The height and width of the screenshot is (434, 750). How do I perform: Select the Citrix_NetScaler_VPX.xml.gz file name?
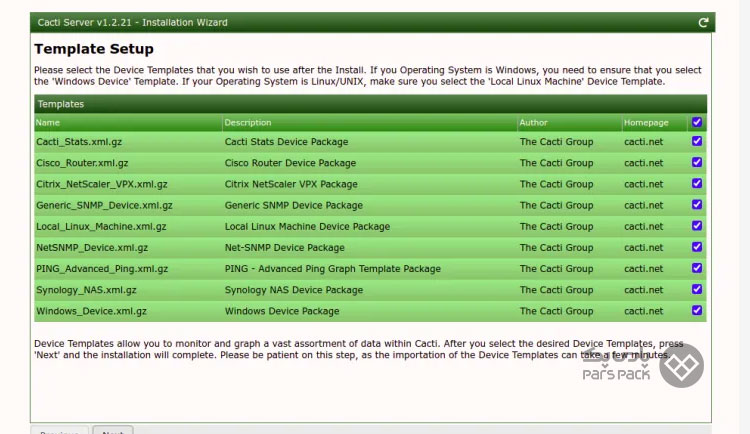pos(102,184)
